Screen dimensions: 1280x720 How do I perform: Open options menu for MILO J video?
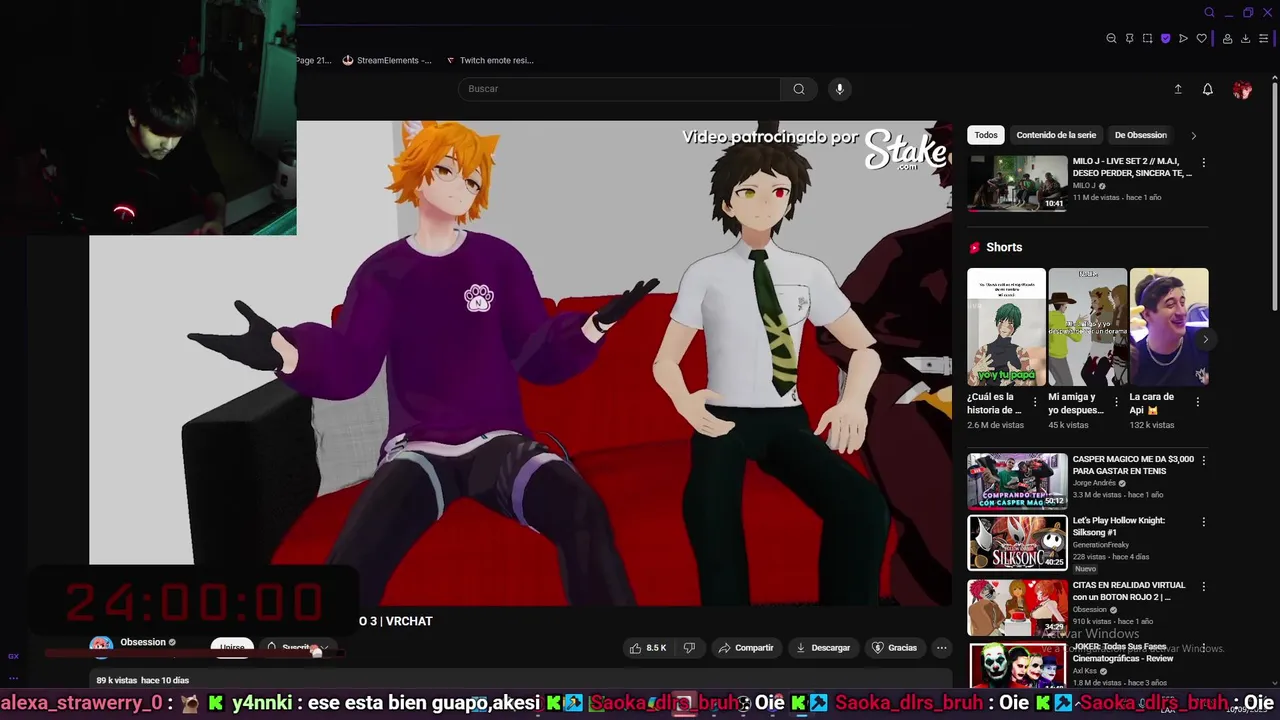point(1203,162)
